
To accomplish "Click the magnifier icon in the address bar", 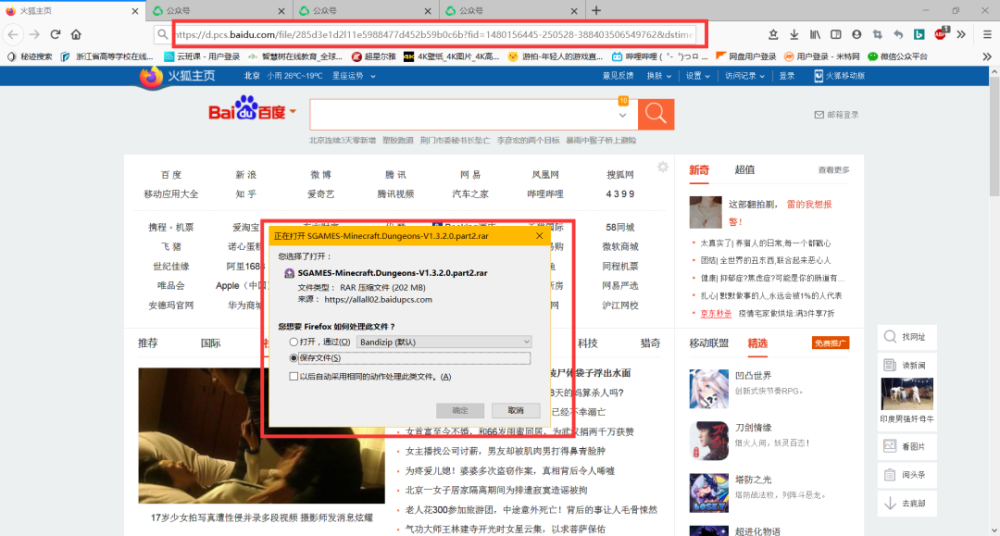I will click(x=163, y=34).
